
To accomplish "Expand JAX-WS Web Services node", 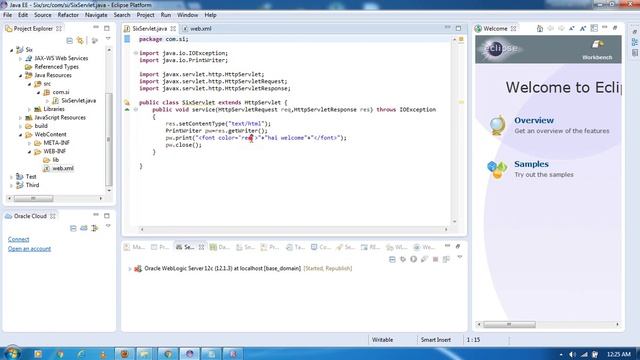I will (20, 58).
